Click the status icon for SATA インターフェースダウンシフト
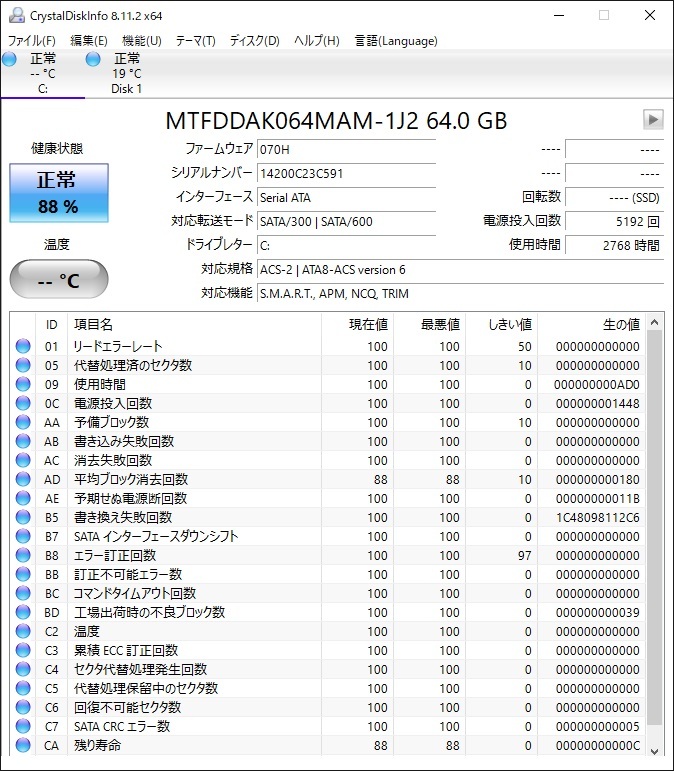674x771 pixels. coord(23,536)
